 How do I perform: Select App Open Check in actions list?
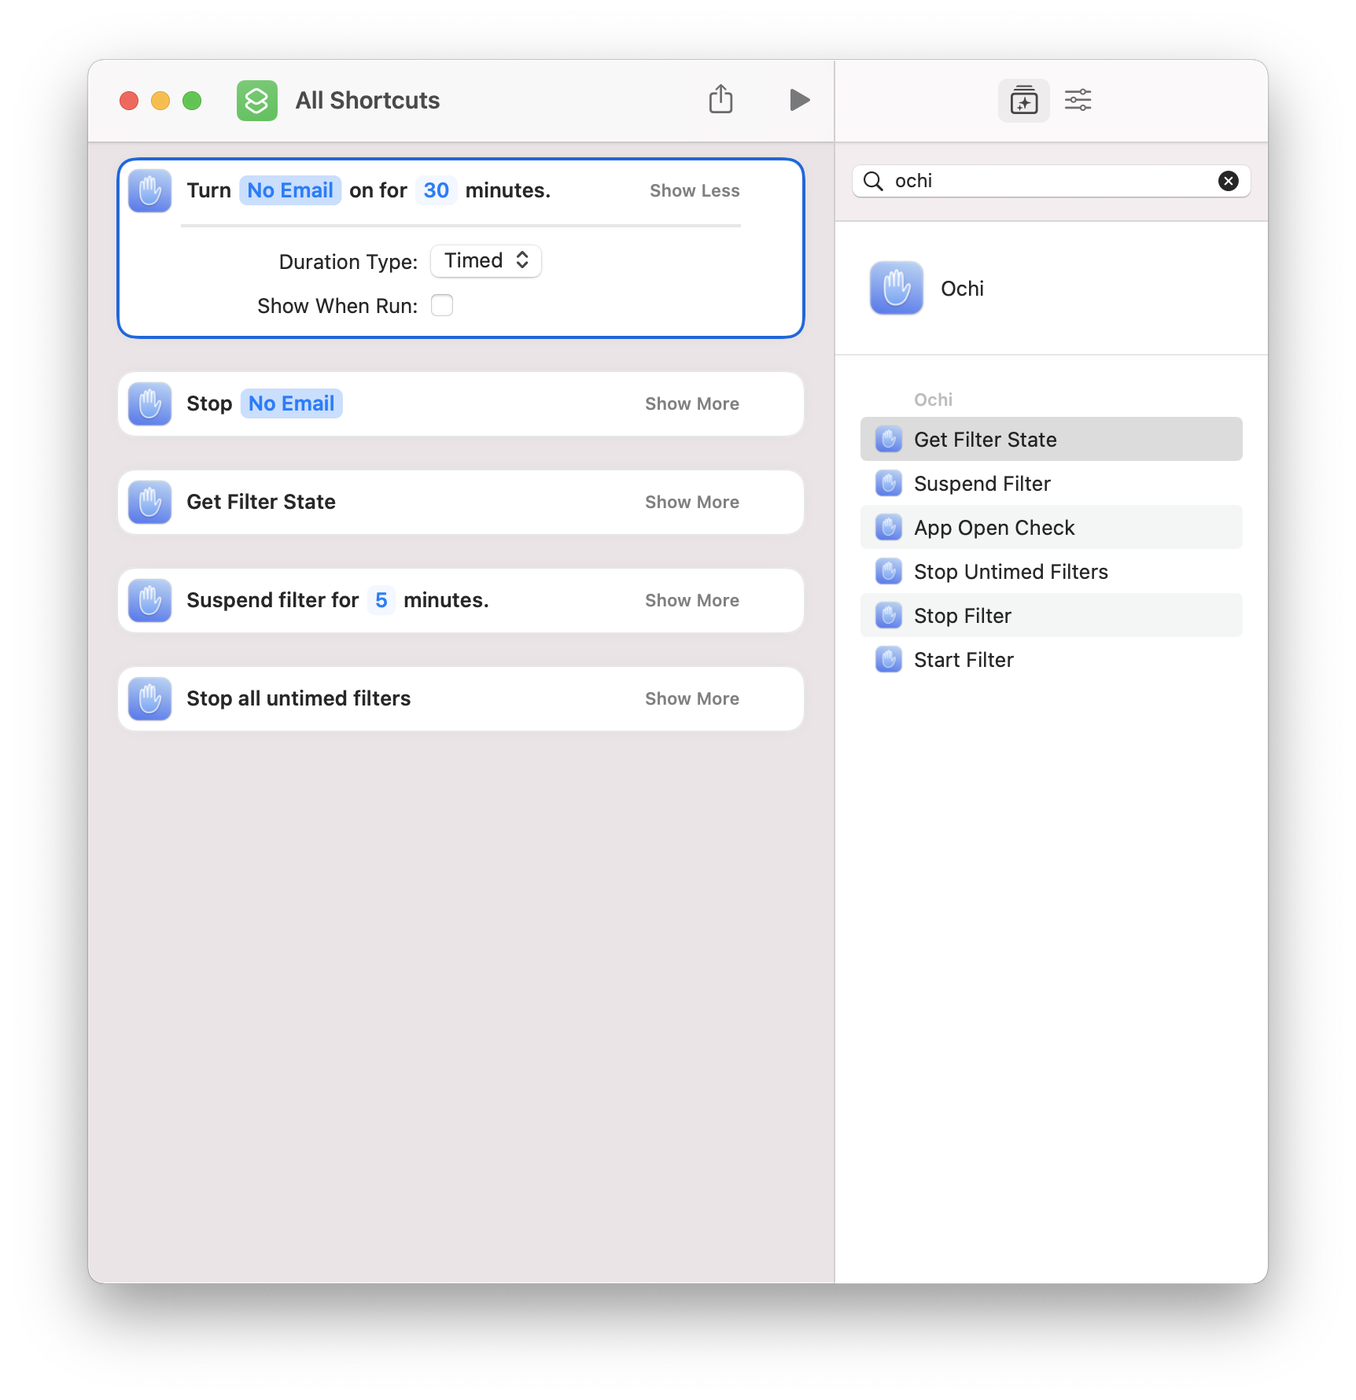pos(994,528)
